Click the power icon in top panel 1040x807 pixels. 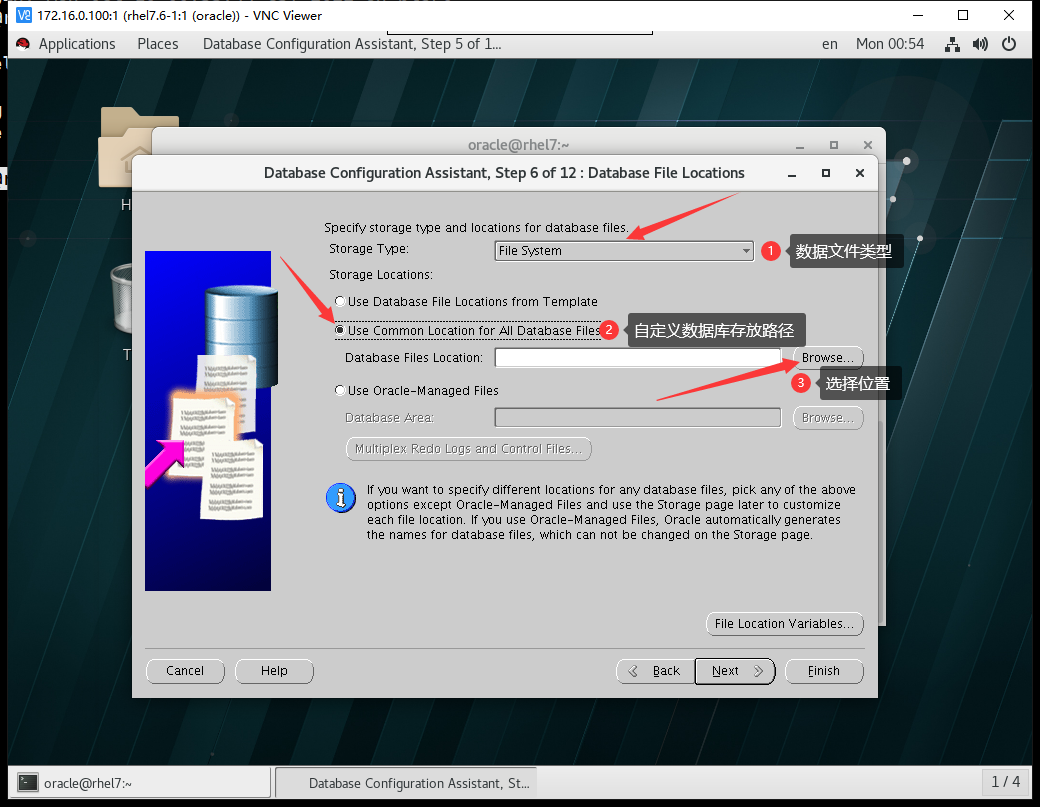1009,44
